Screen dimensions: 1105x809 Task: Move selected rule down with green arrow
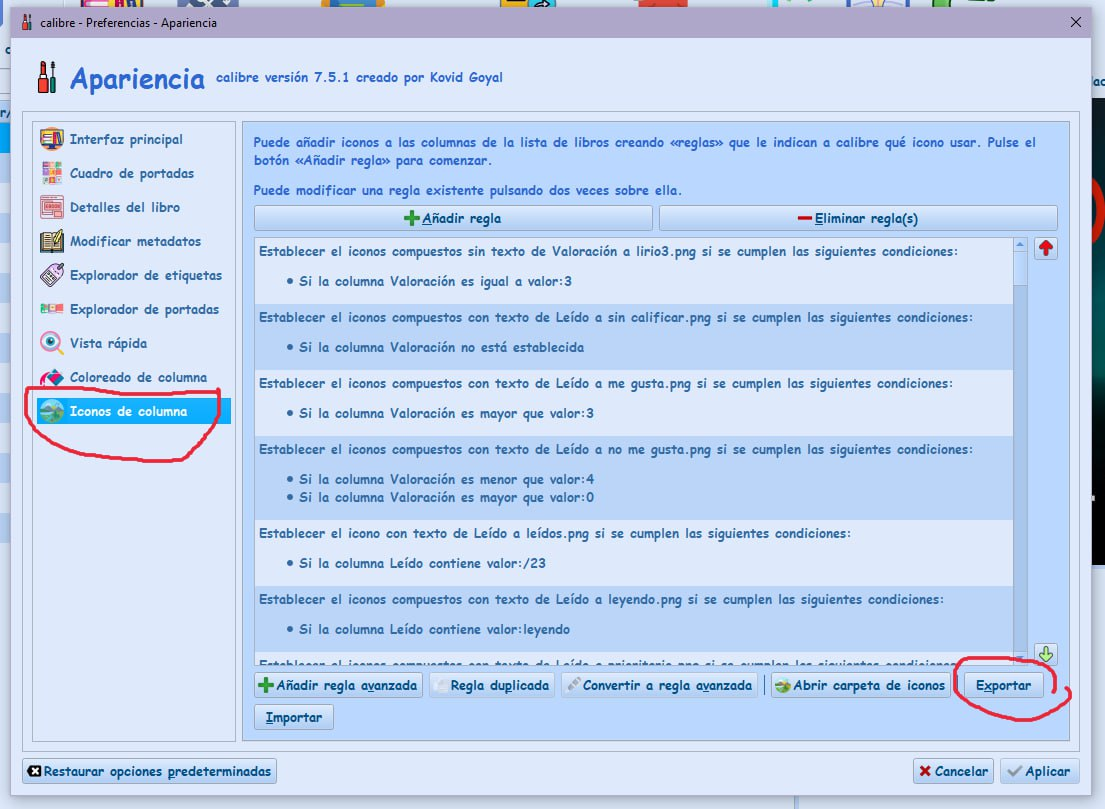click(x=1046, y=654)
